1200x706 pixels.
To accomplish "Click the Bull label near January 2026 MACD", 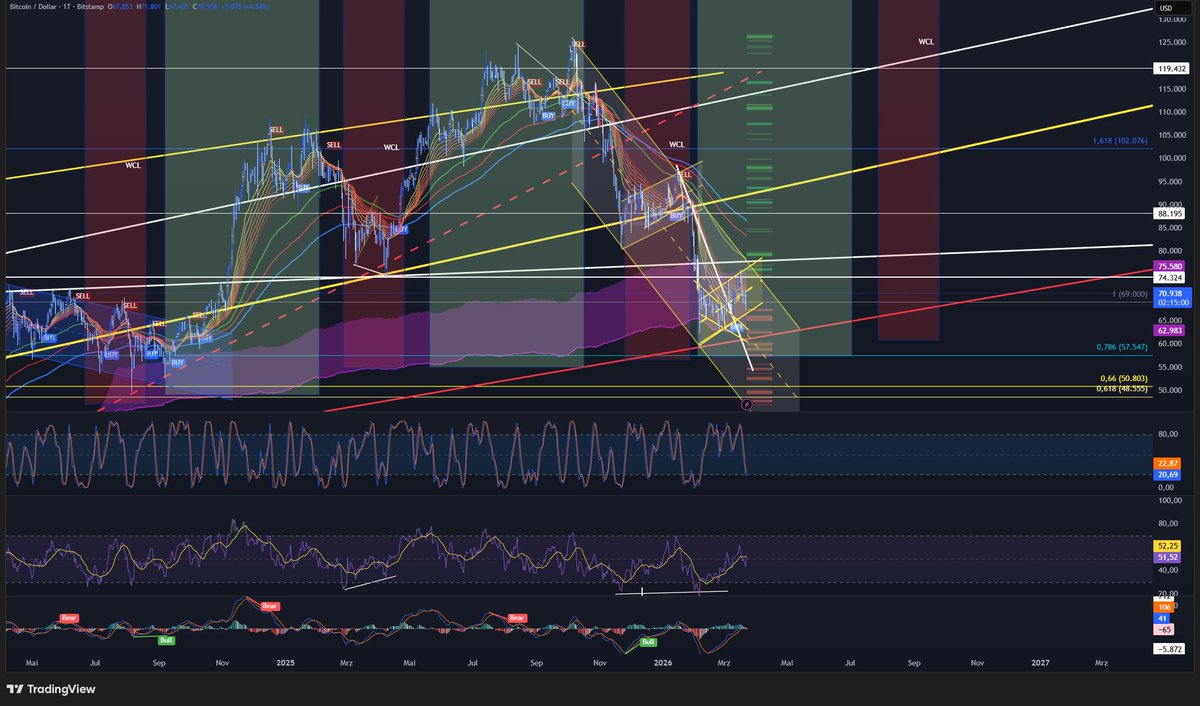I will click(x=648, y=641).
